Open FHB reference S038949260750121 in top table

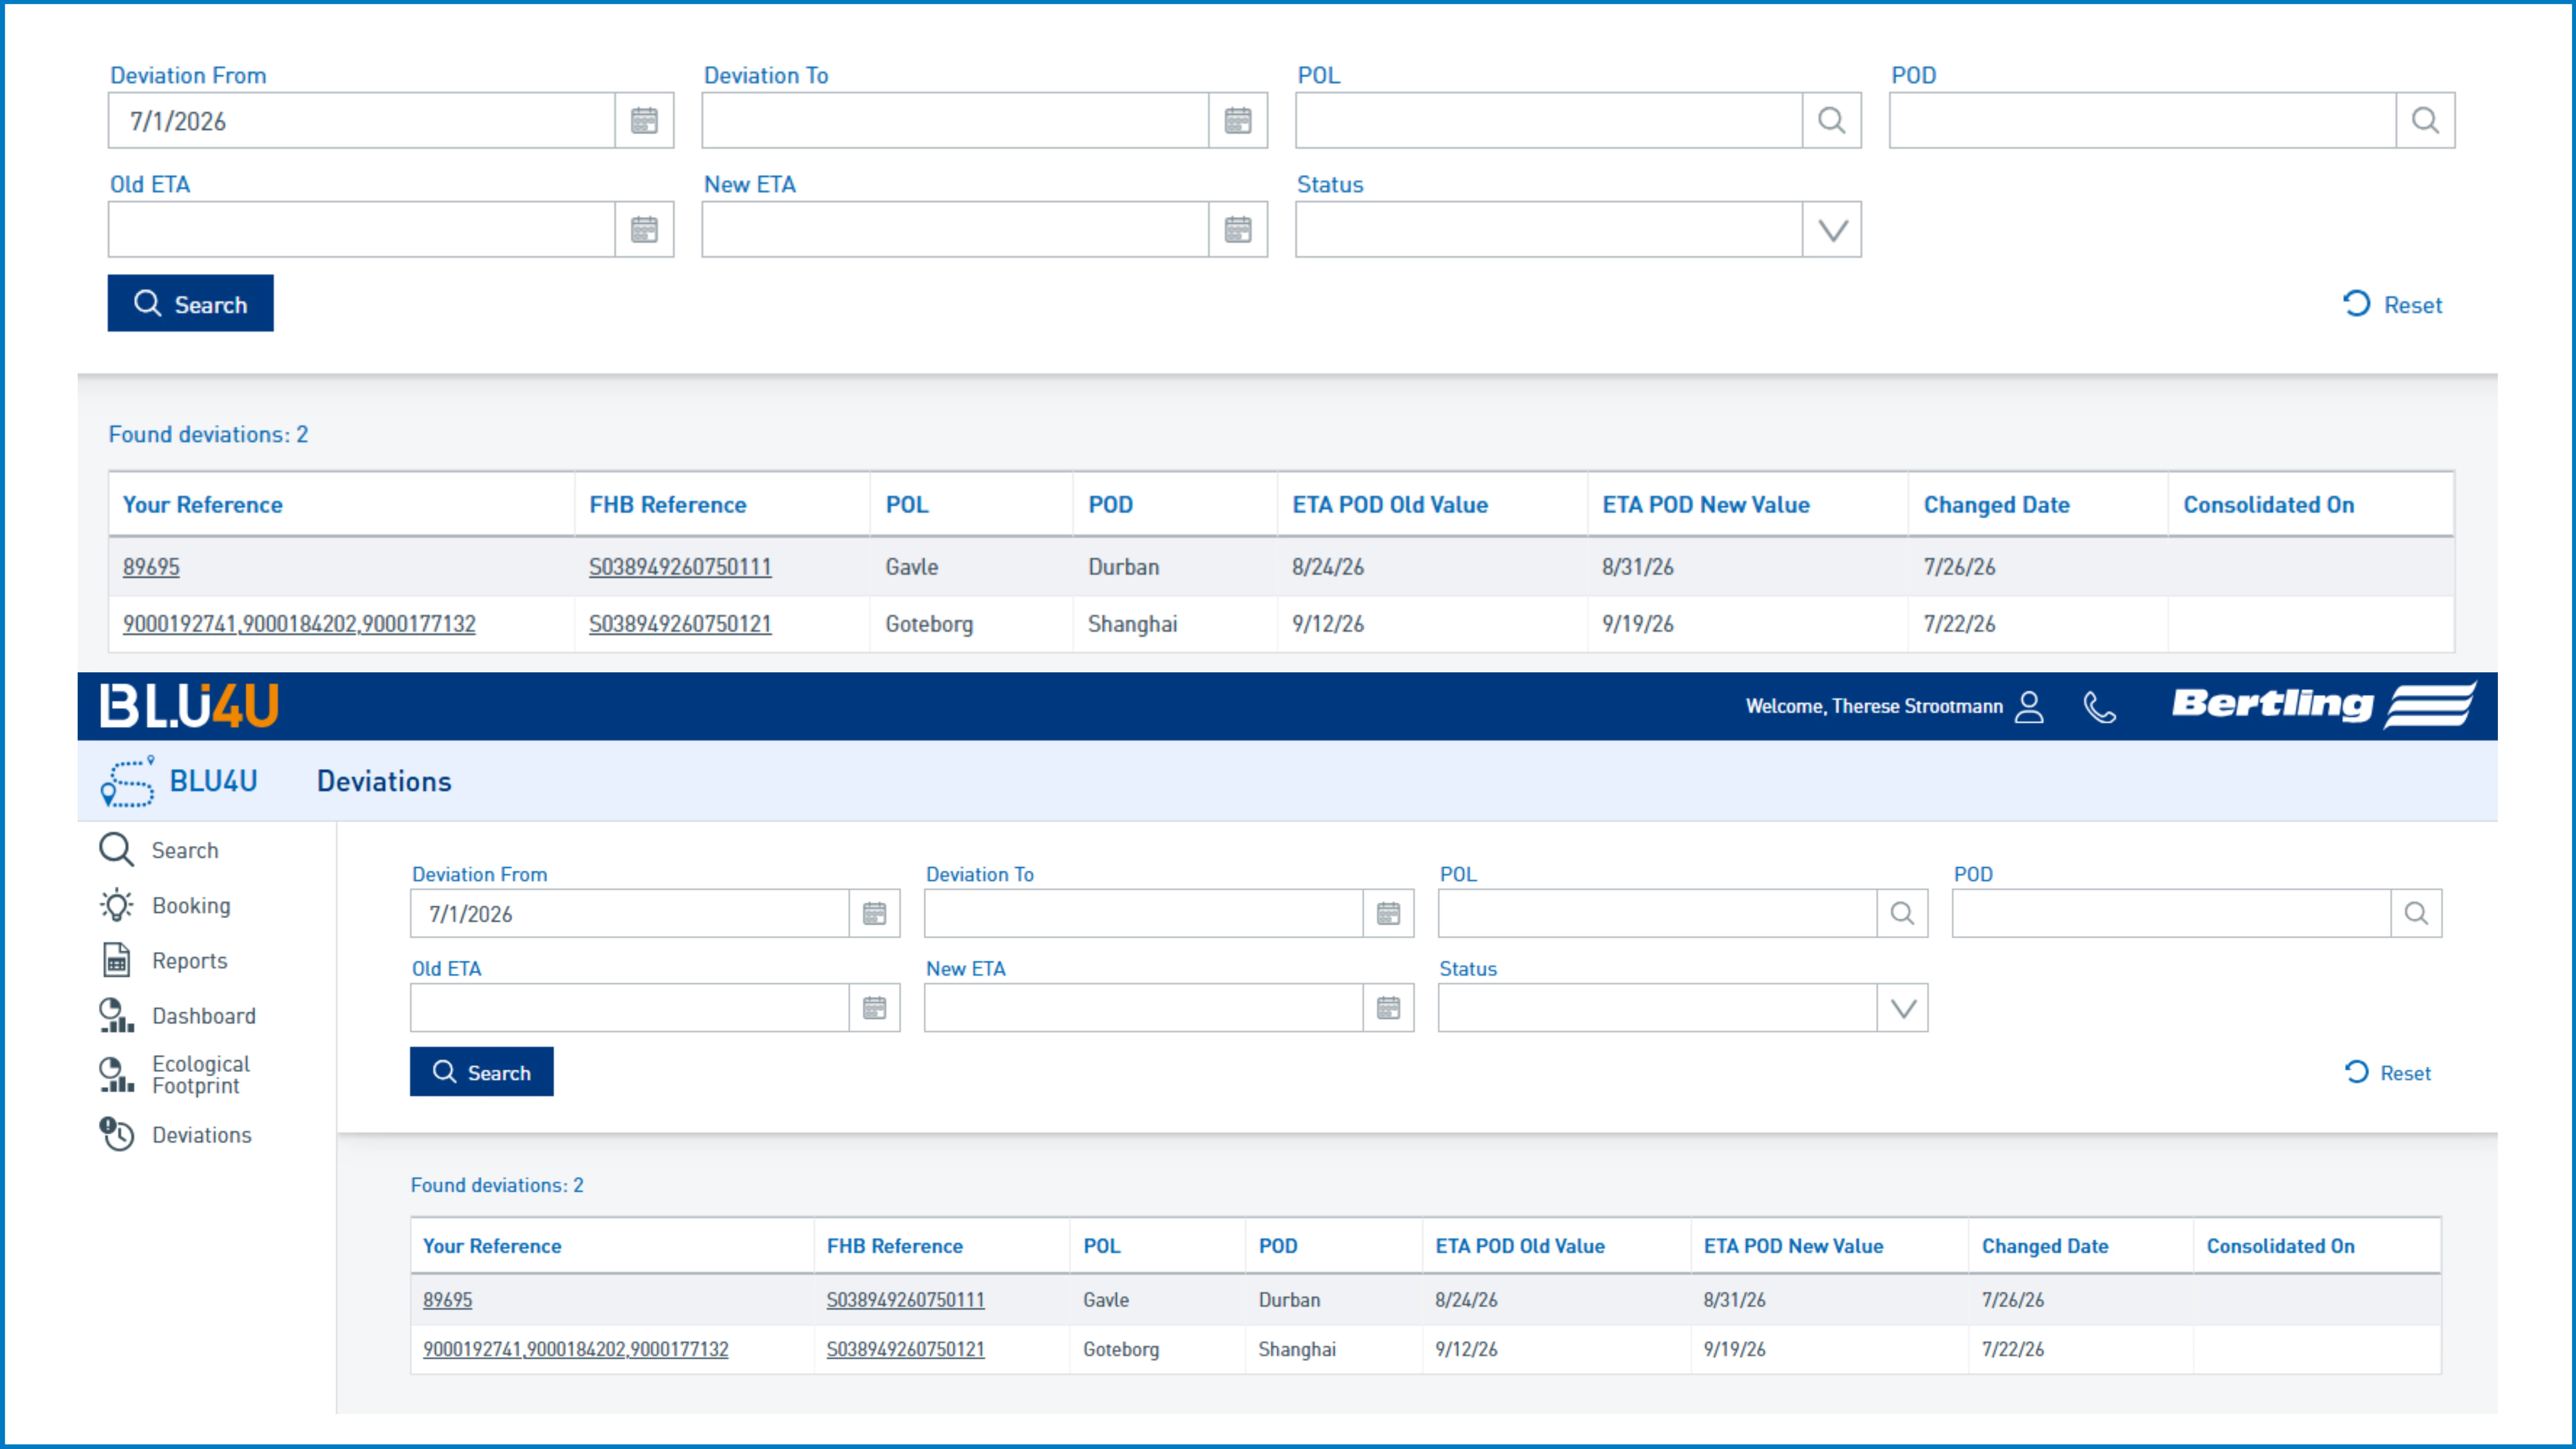(x=680, y=624)
